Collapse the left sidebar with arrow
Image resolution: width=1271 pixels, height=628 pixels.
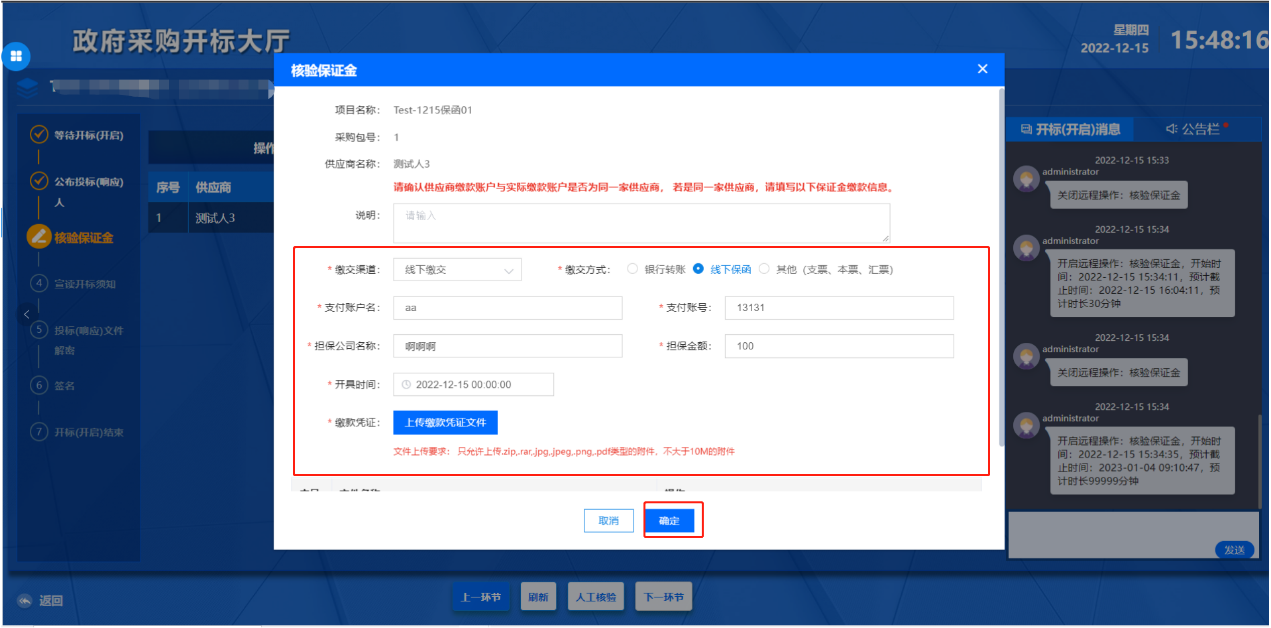[26, 314]
